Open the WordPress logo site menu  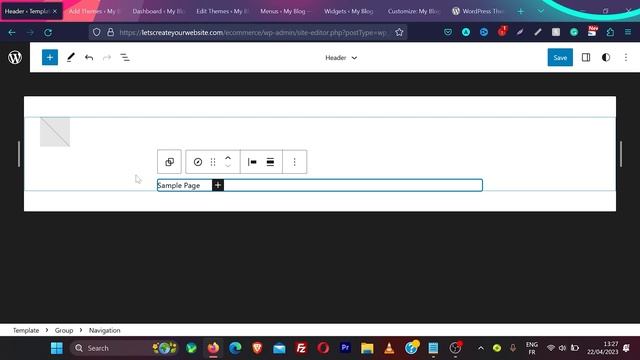click(x=15, y=58)
